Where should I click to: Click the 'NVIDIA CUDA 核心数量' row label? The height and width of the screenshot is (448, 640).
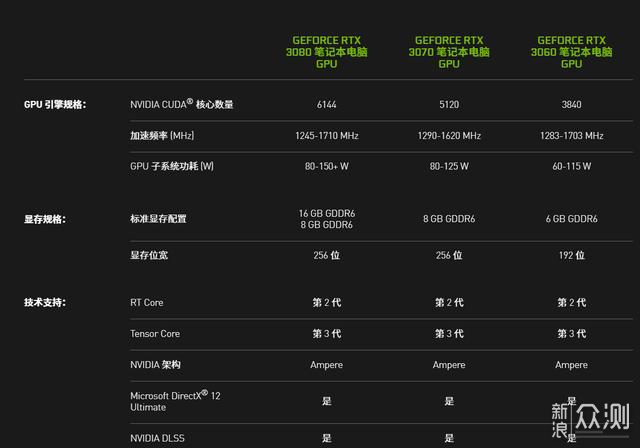pos(182,104)
